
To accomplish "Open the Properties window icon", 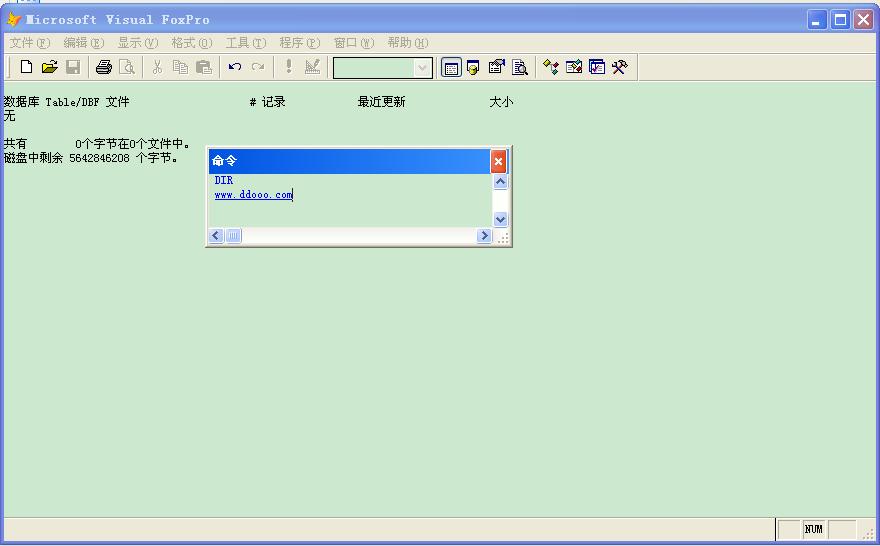I will coord(496,67).
